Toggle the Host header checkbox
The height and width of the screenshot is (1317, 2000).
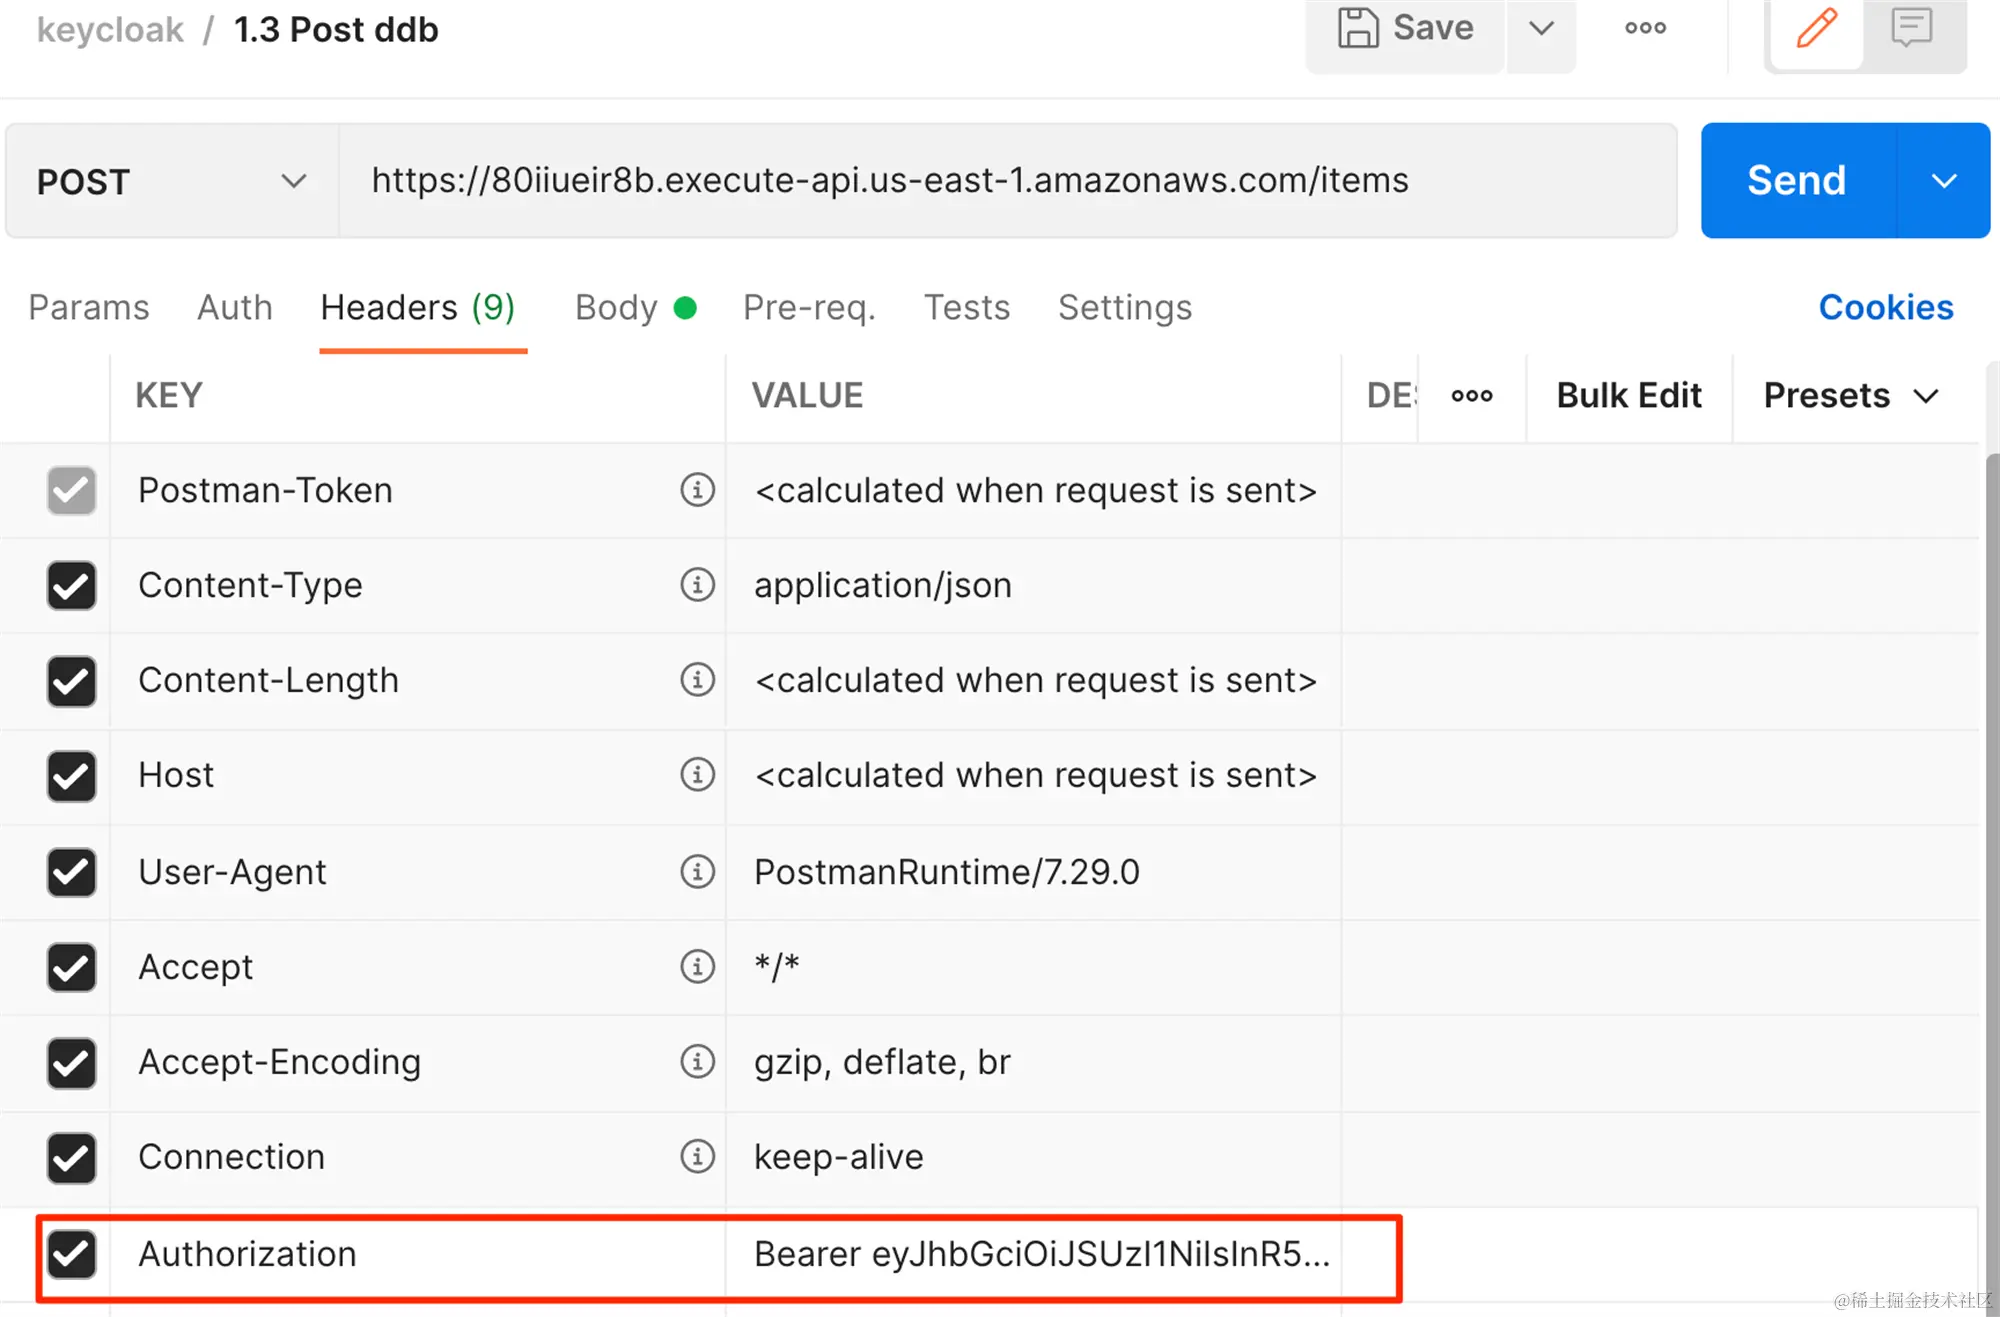pos(72,776)
